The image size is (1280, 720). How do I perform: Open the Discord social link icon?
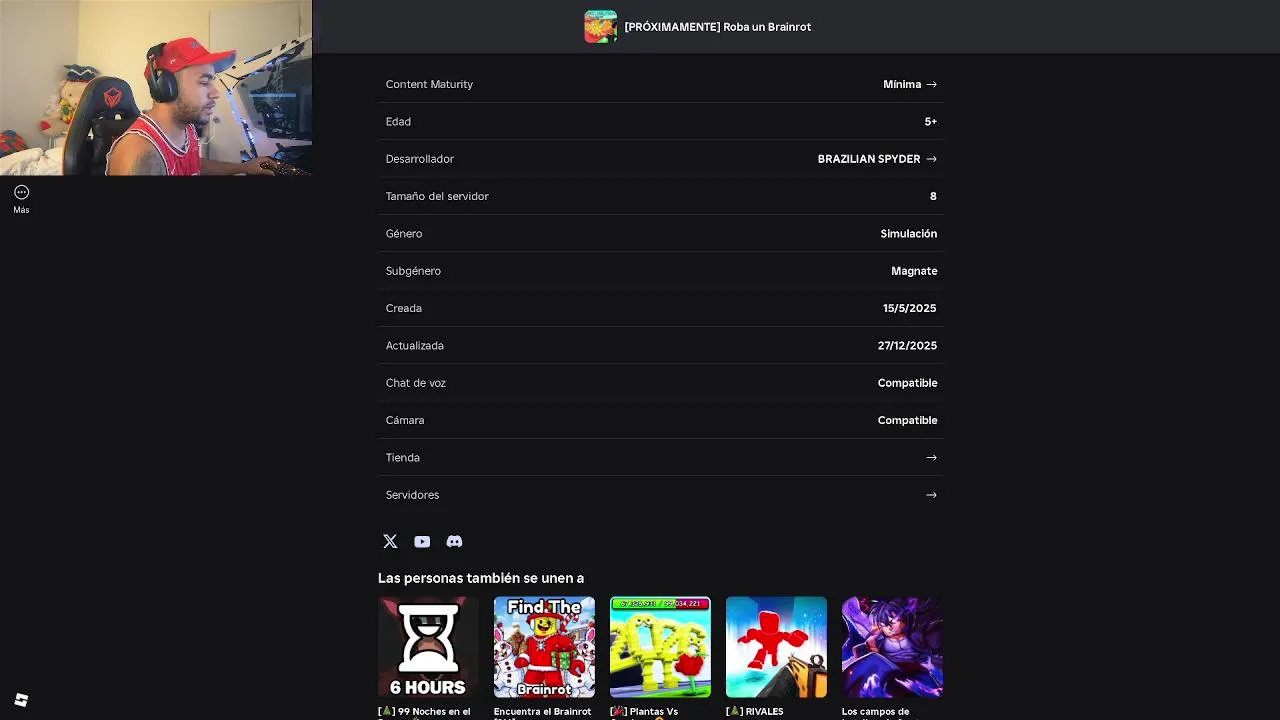pyautogui.click(x=454, y=541)
